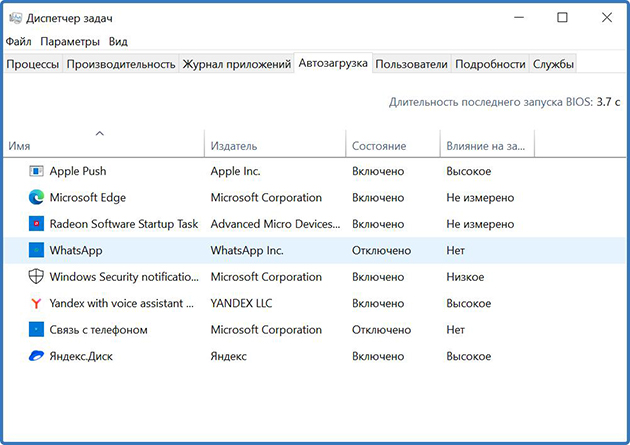Sort by Влияние на запуск column

[x=485, y=146]
